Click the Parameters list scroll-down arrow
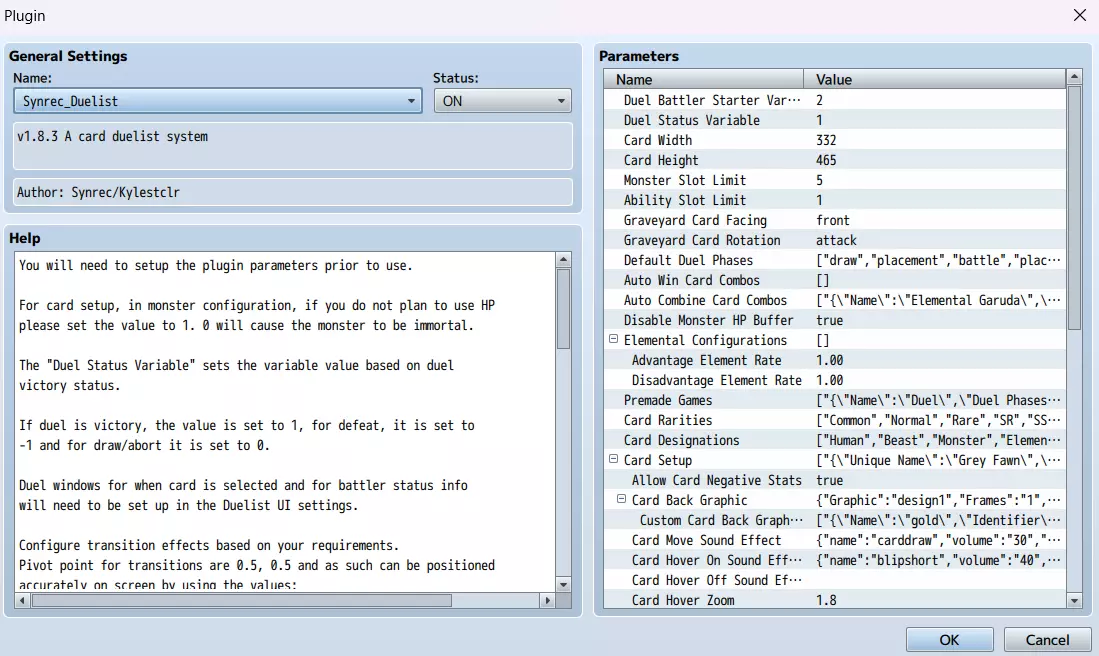This screenshot has width=1099, height=656. (x=1074, y=601)
